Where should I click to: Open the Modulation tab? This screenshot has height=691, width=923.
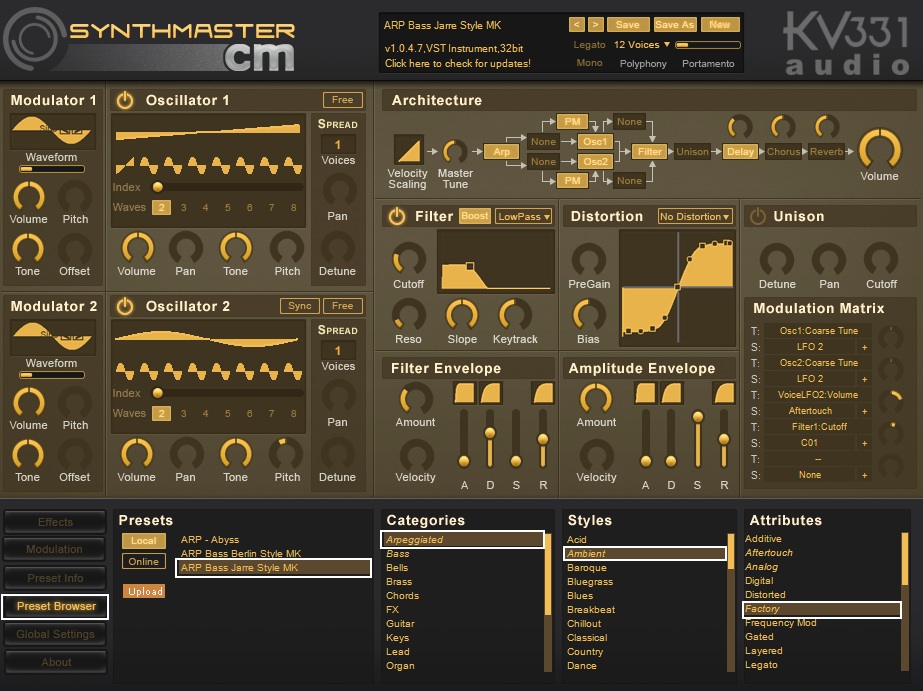[x=55, y=549]
